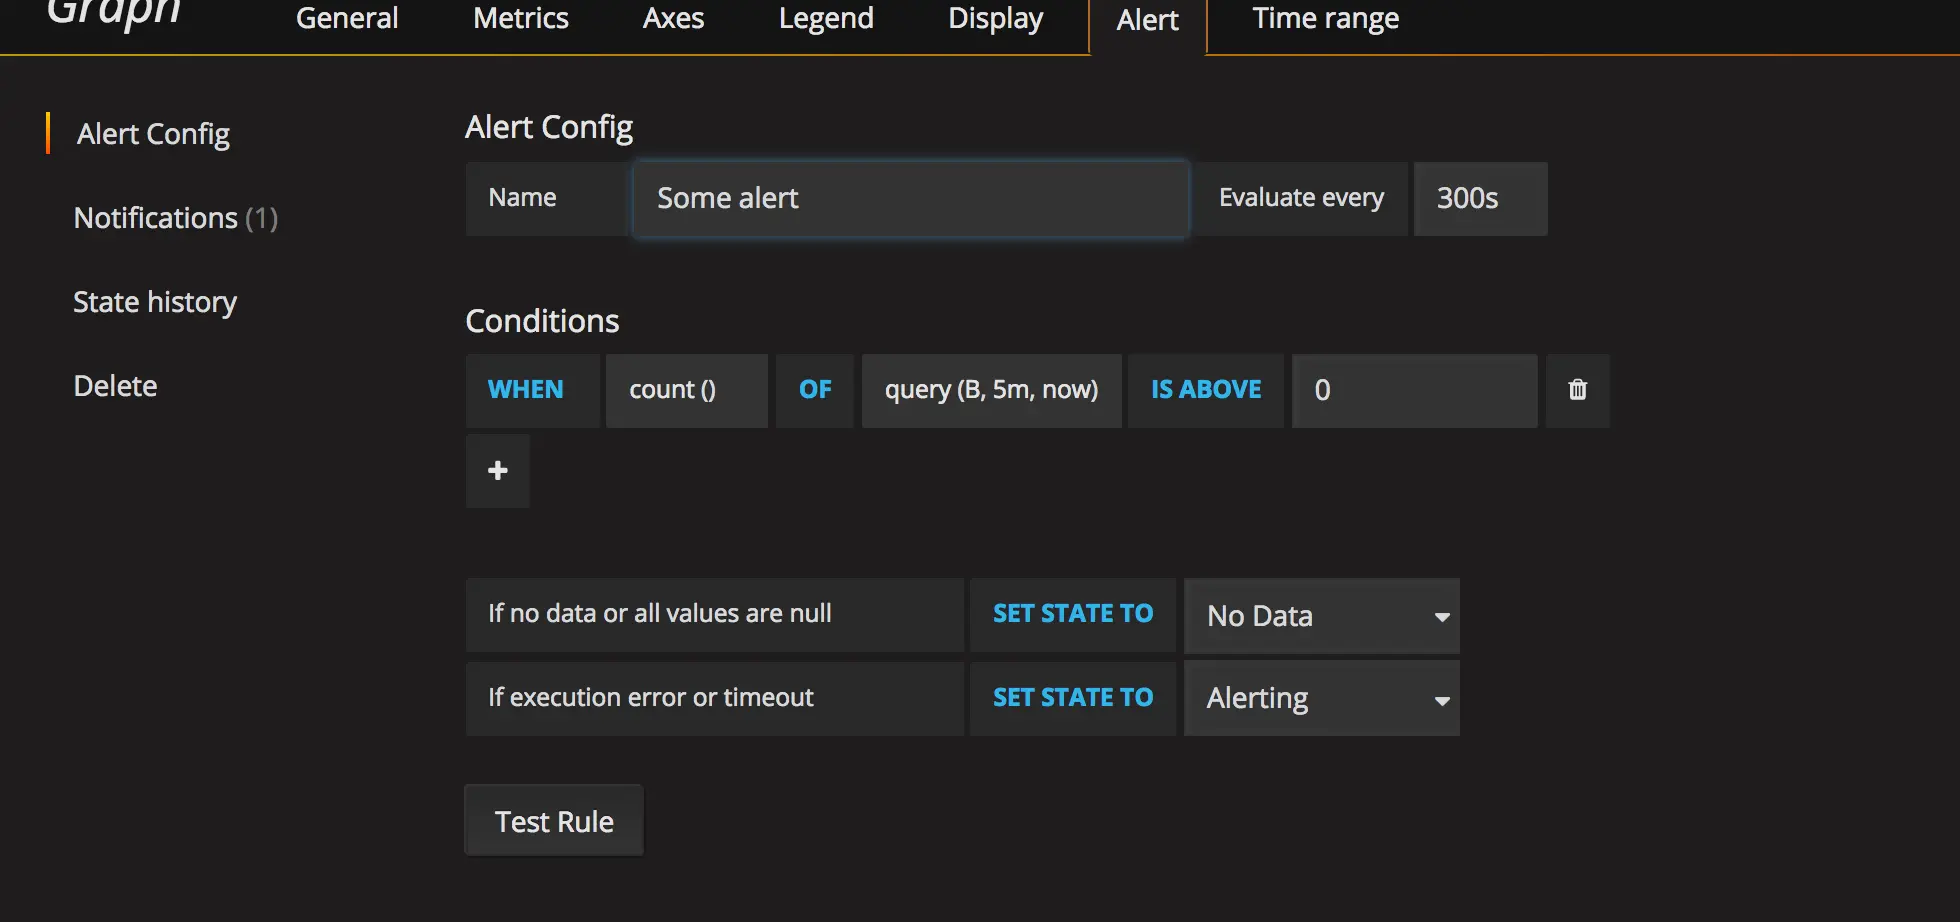1960x922 pixels.
Task: Edit the alert name "Some alert"
Action: pyautogui.click(x=909, y=198)
